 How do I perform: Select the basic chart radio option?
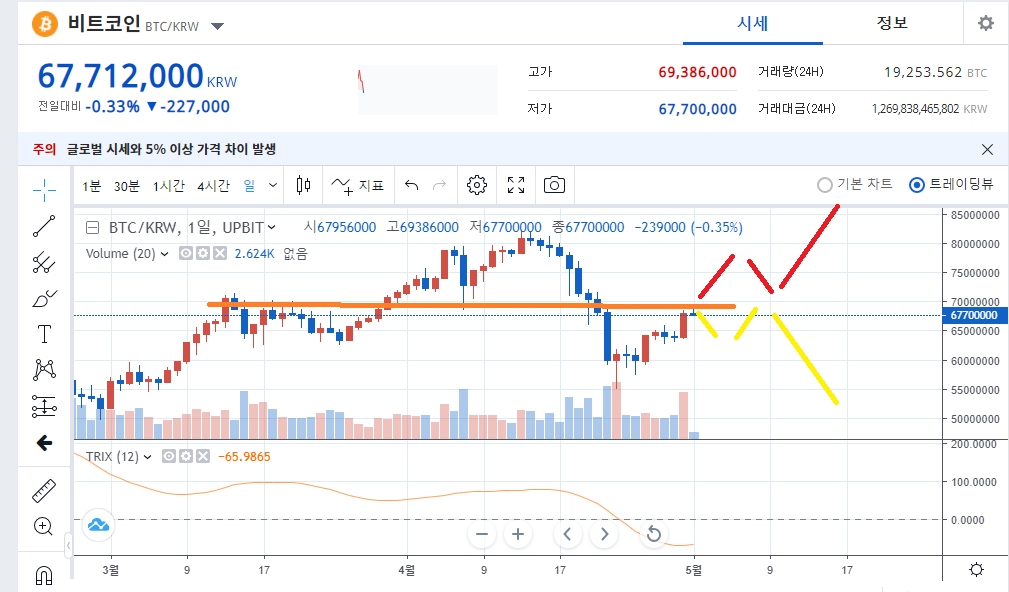[824, 185]
